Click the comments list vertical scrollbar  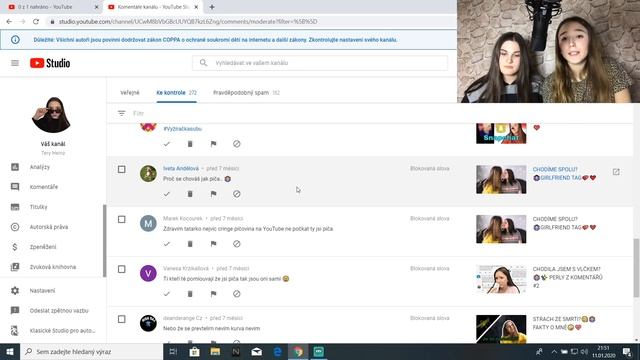636,268
